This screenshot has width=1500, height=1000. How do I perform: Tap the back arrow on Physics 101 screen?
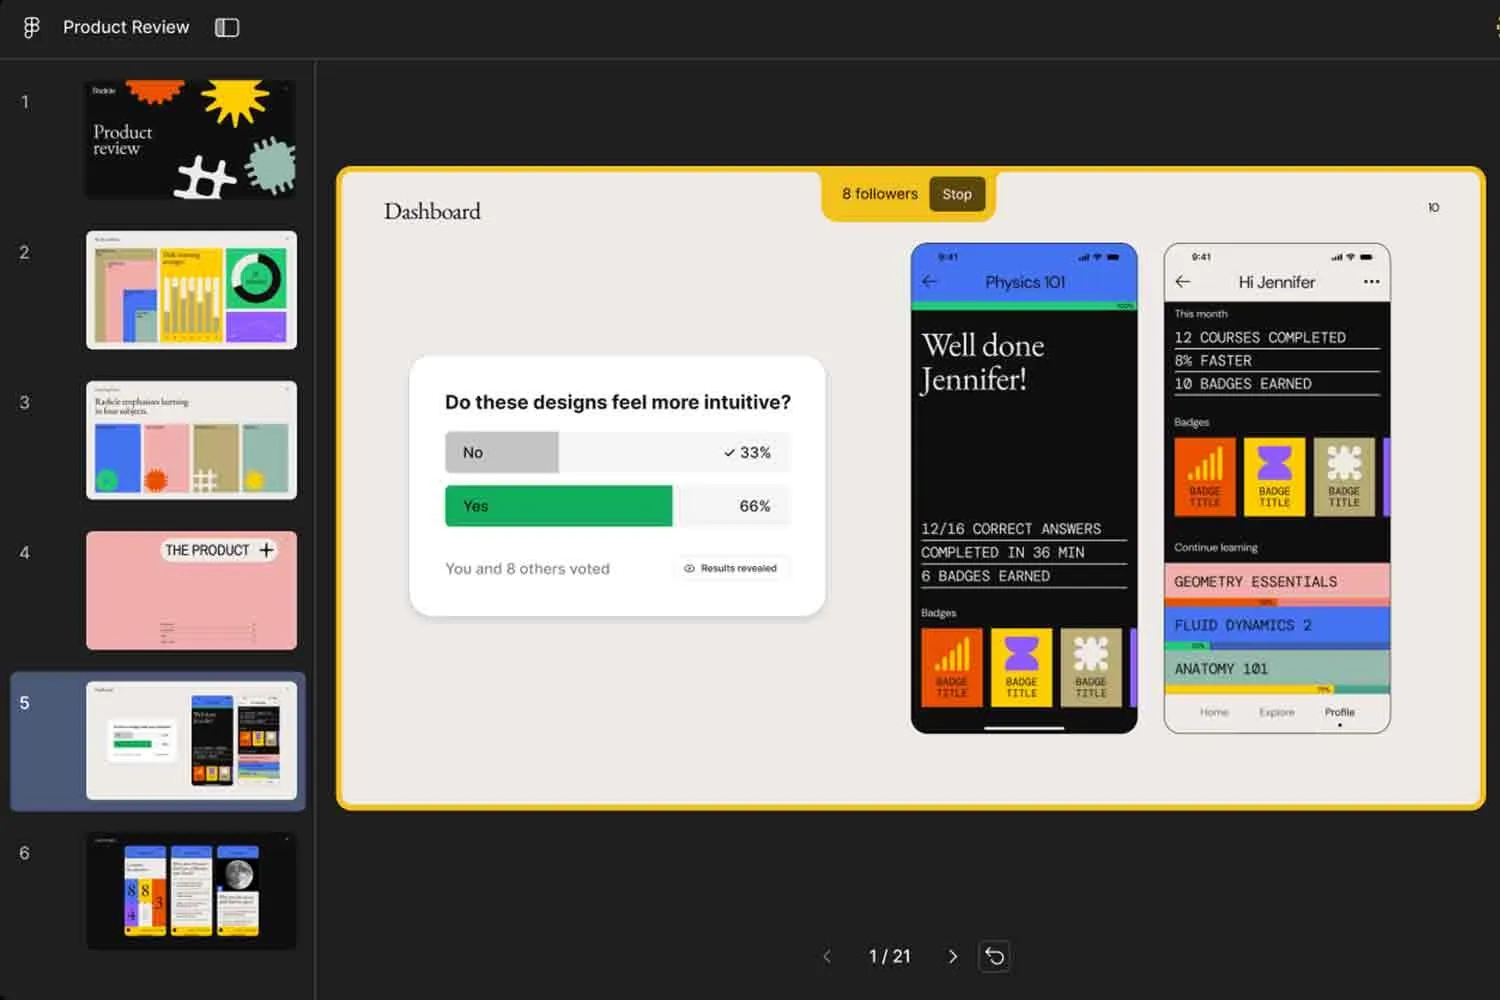[x=930, y=282]
